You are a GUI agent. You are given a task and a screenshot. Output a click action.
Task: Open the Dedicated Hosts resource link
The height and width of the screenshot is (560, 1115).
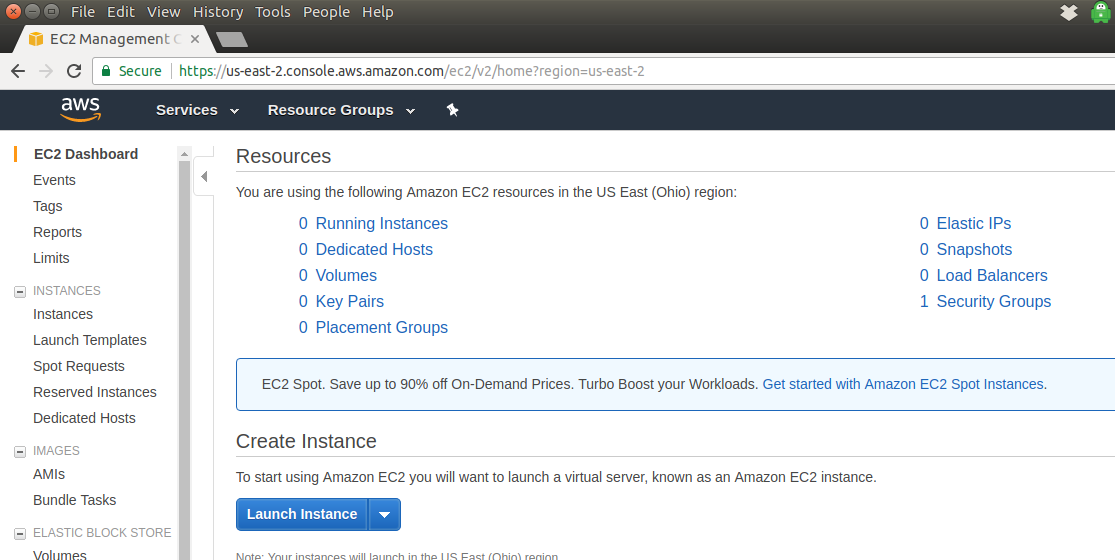click(x=374, y=249)
